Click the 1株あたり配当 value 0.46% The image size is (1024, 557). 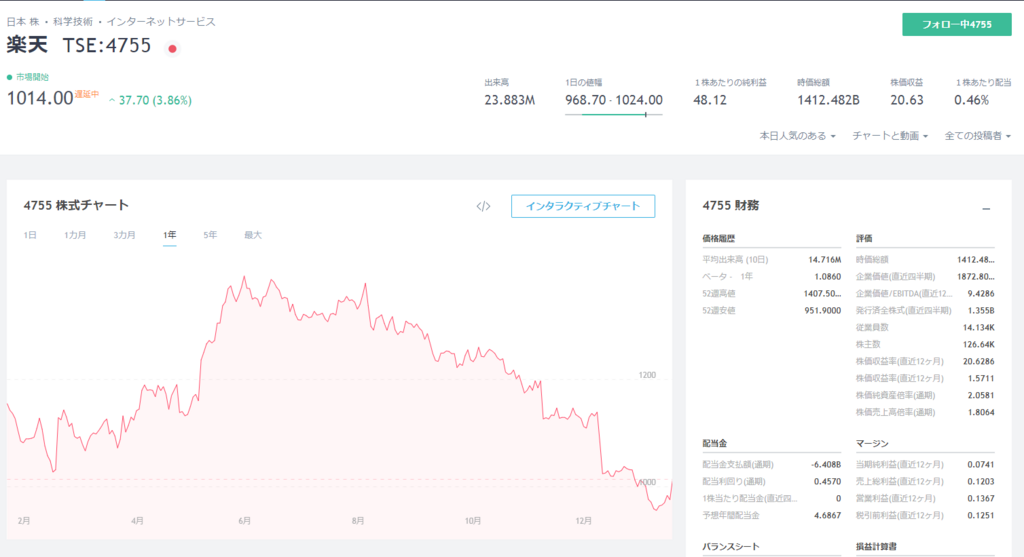click(x=971, y=100)
